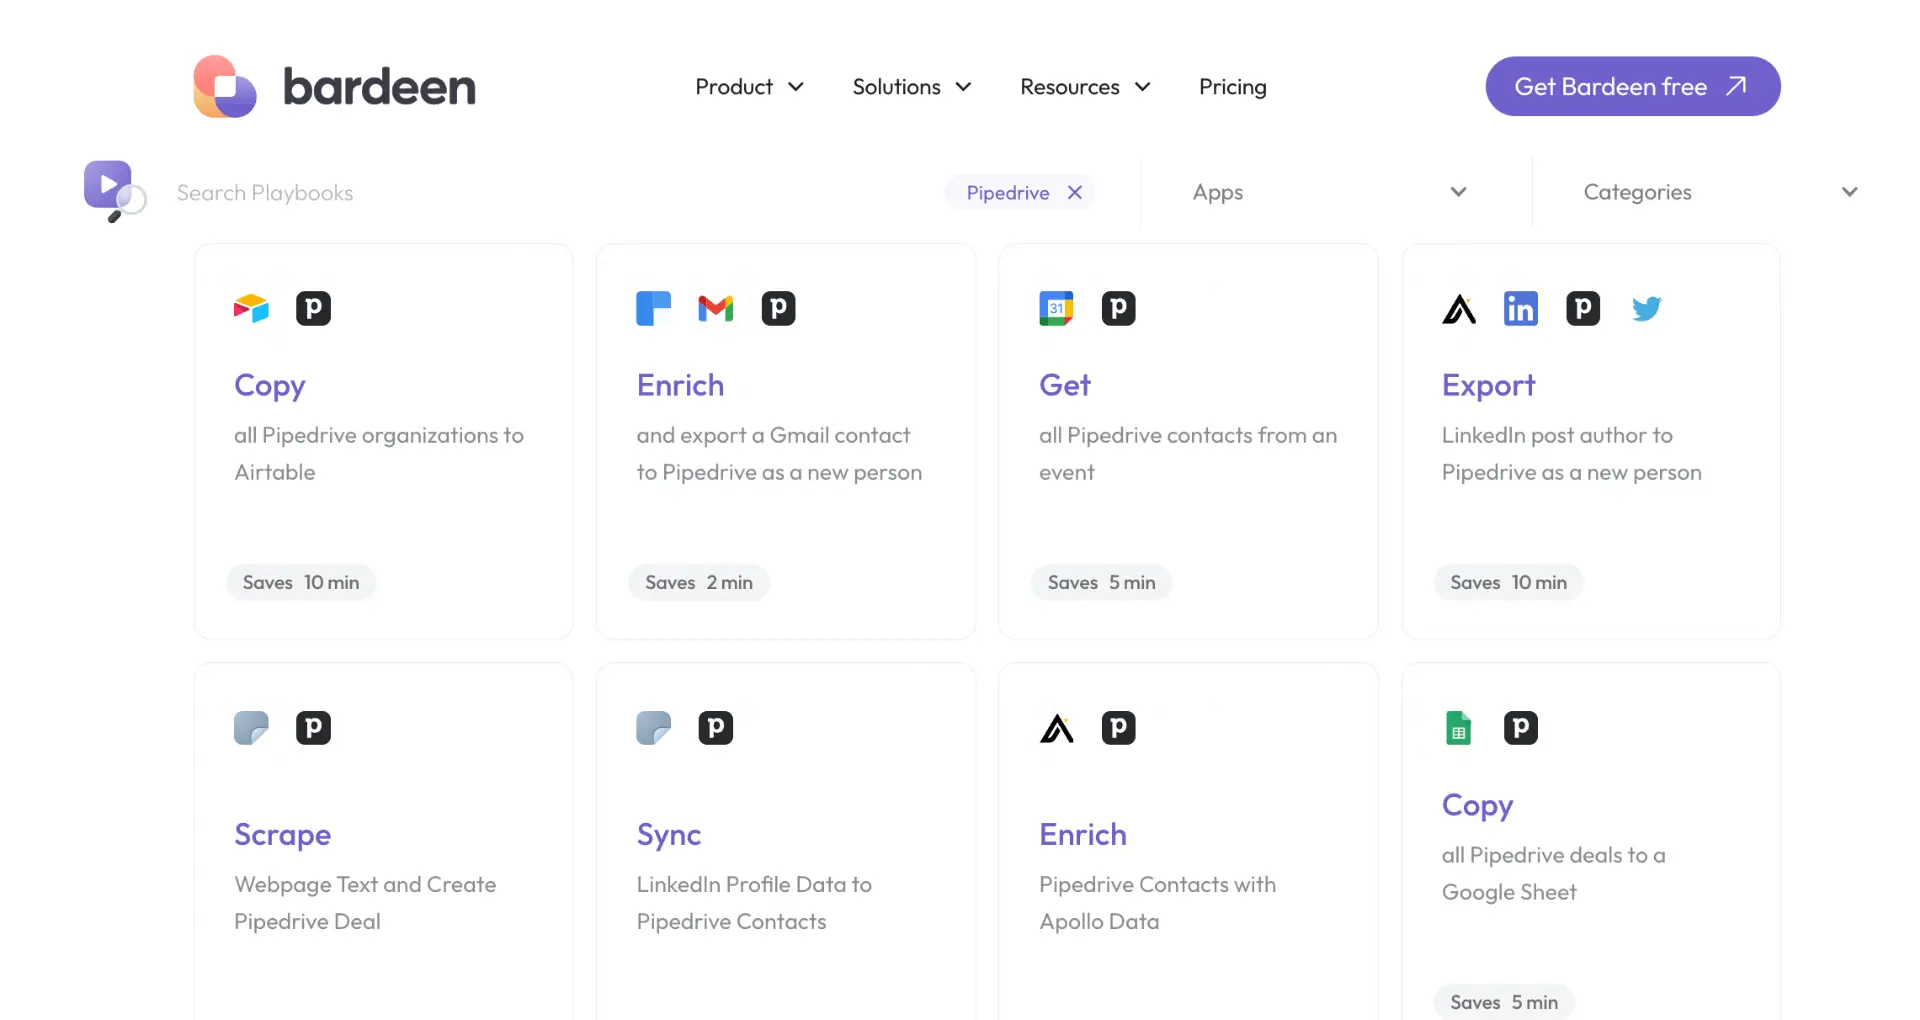Go to the Pricing page

click(x=1233, y=87)
